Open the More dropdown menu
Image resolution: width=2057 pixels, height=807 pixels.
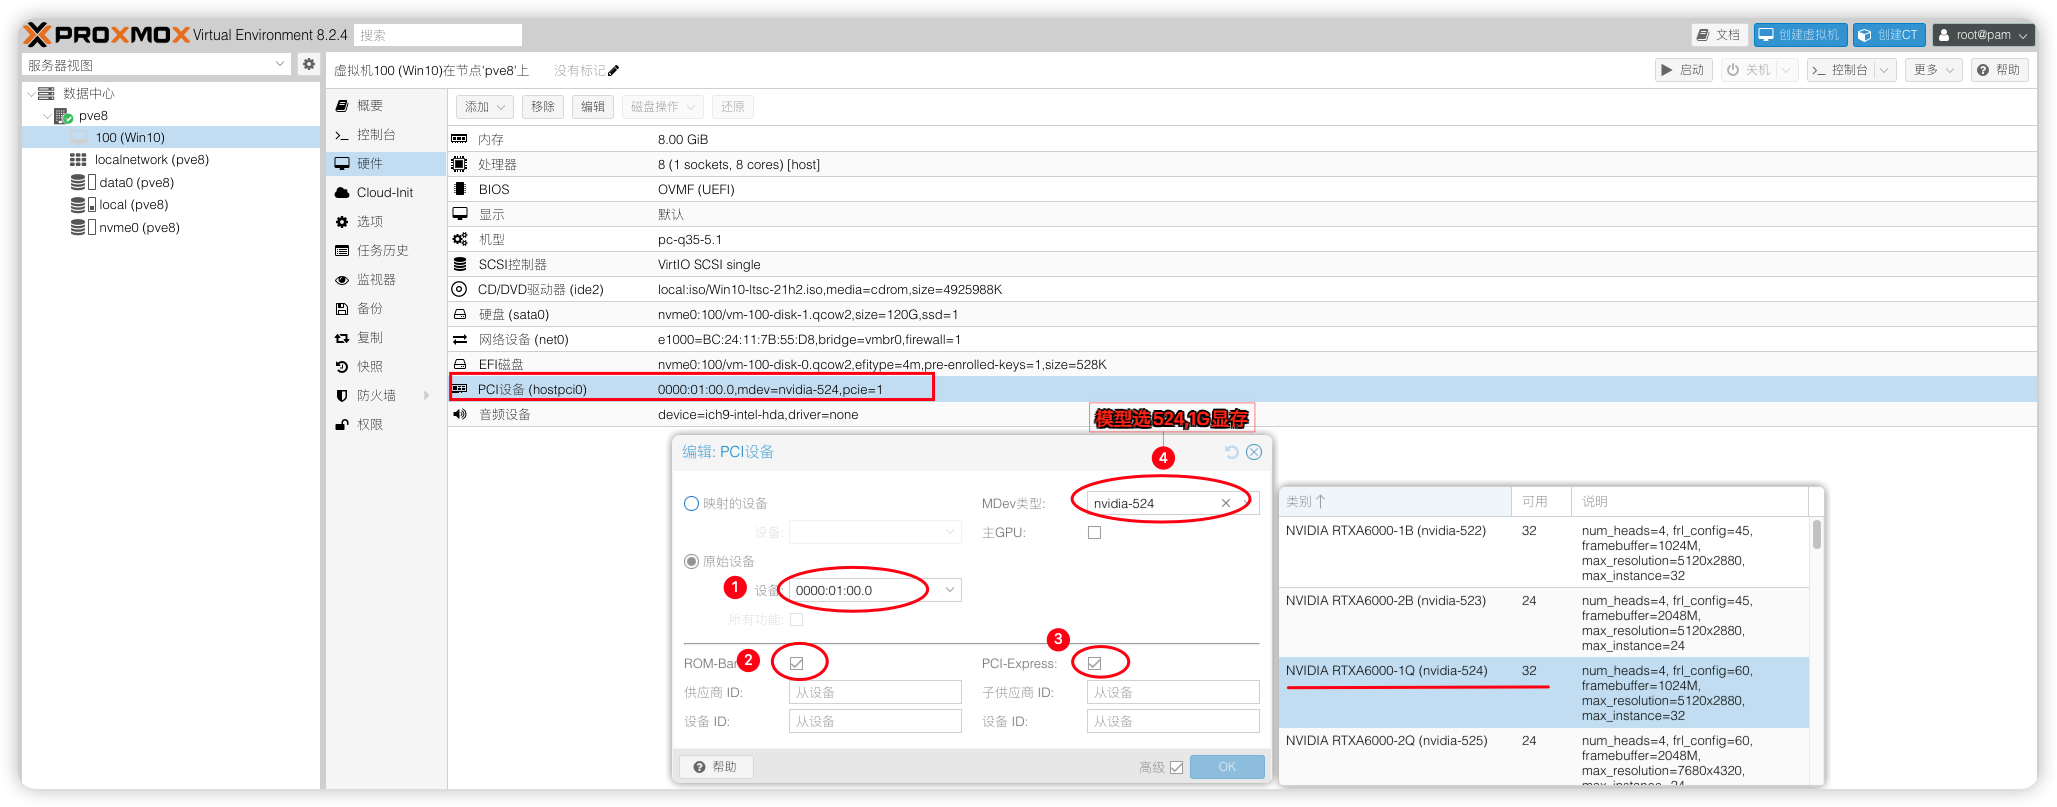(1932, 69)
